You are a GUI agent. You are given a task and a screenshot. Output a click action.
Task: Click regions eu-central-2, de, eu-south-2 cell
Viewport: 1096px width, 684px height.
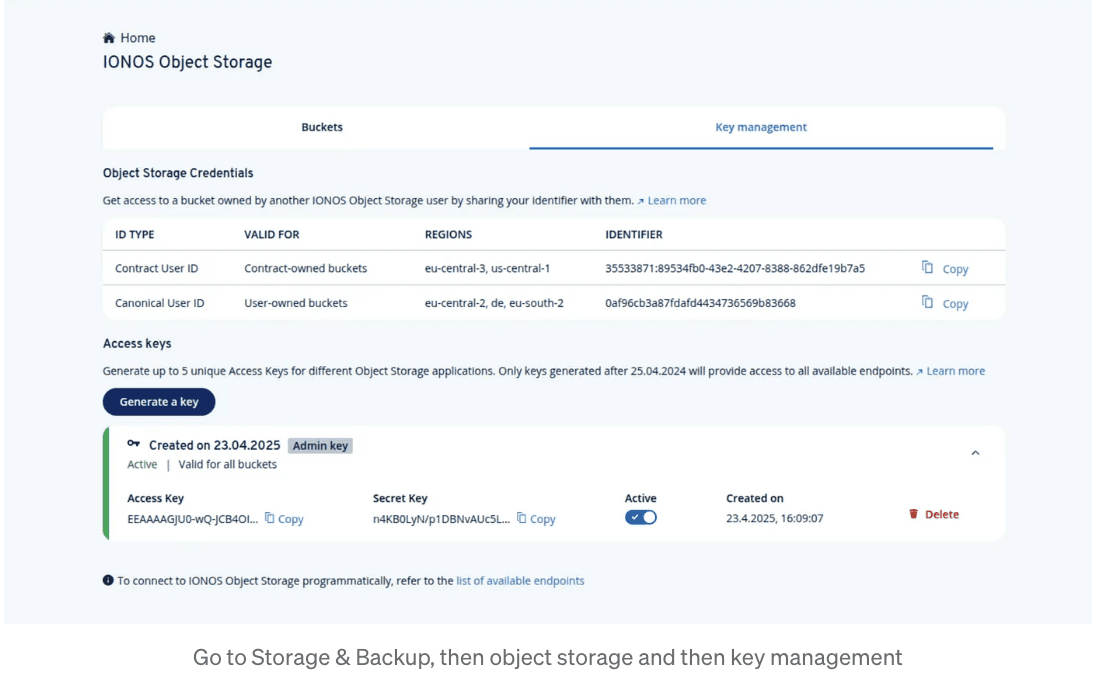pos(494,303)
